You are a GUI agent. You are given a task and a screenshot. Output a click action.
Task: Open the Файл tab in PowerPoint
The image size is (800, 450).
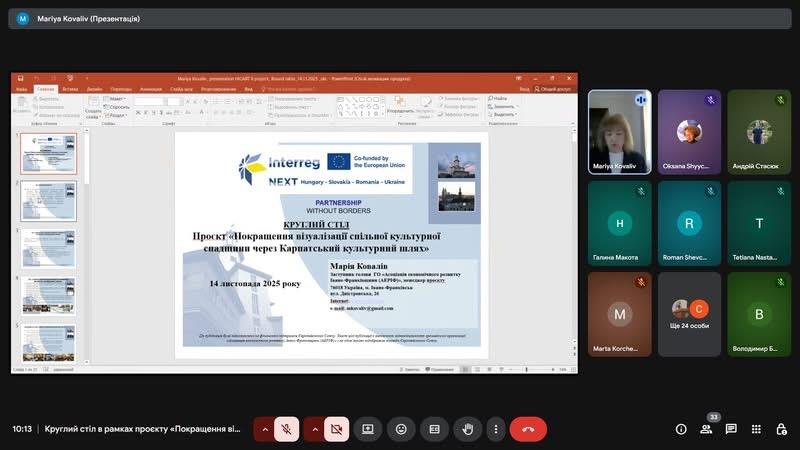22,89
